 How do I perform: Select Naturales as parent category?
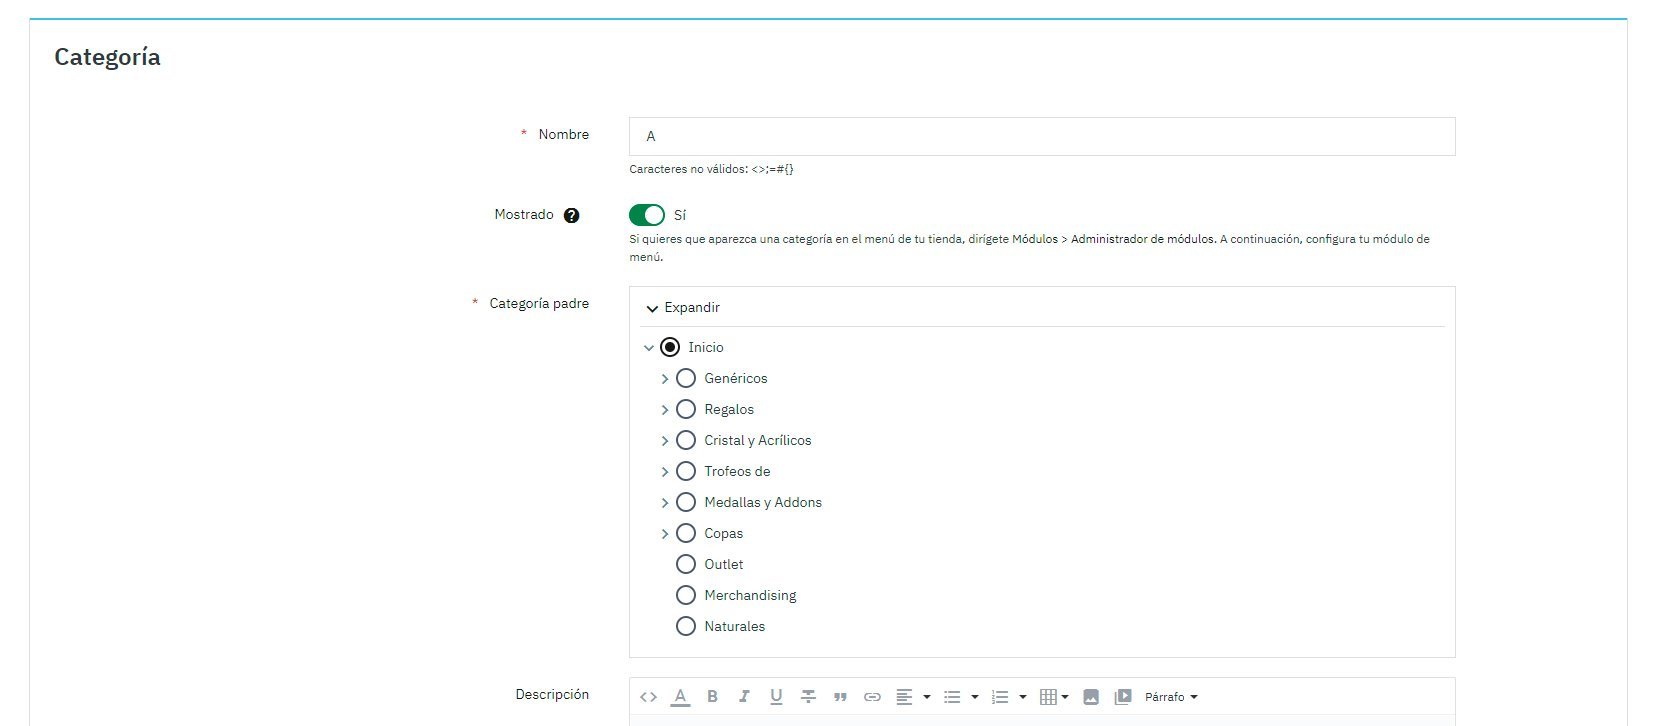click(x=686, y=626)
